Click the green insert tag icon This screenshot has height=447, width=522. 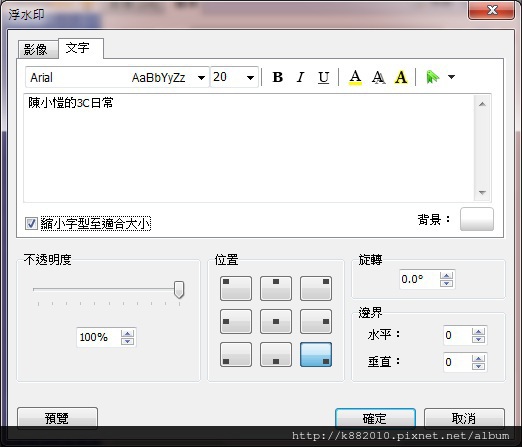coord(433,77)
